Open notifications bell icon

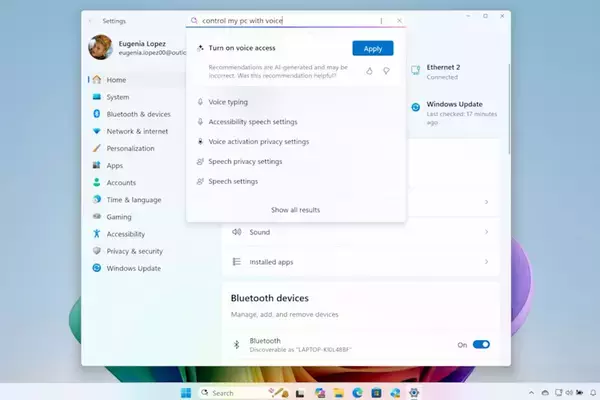[593, 393]
